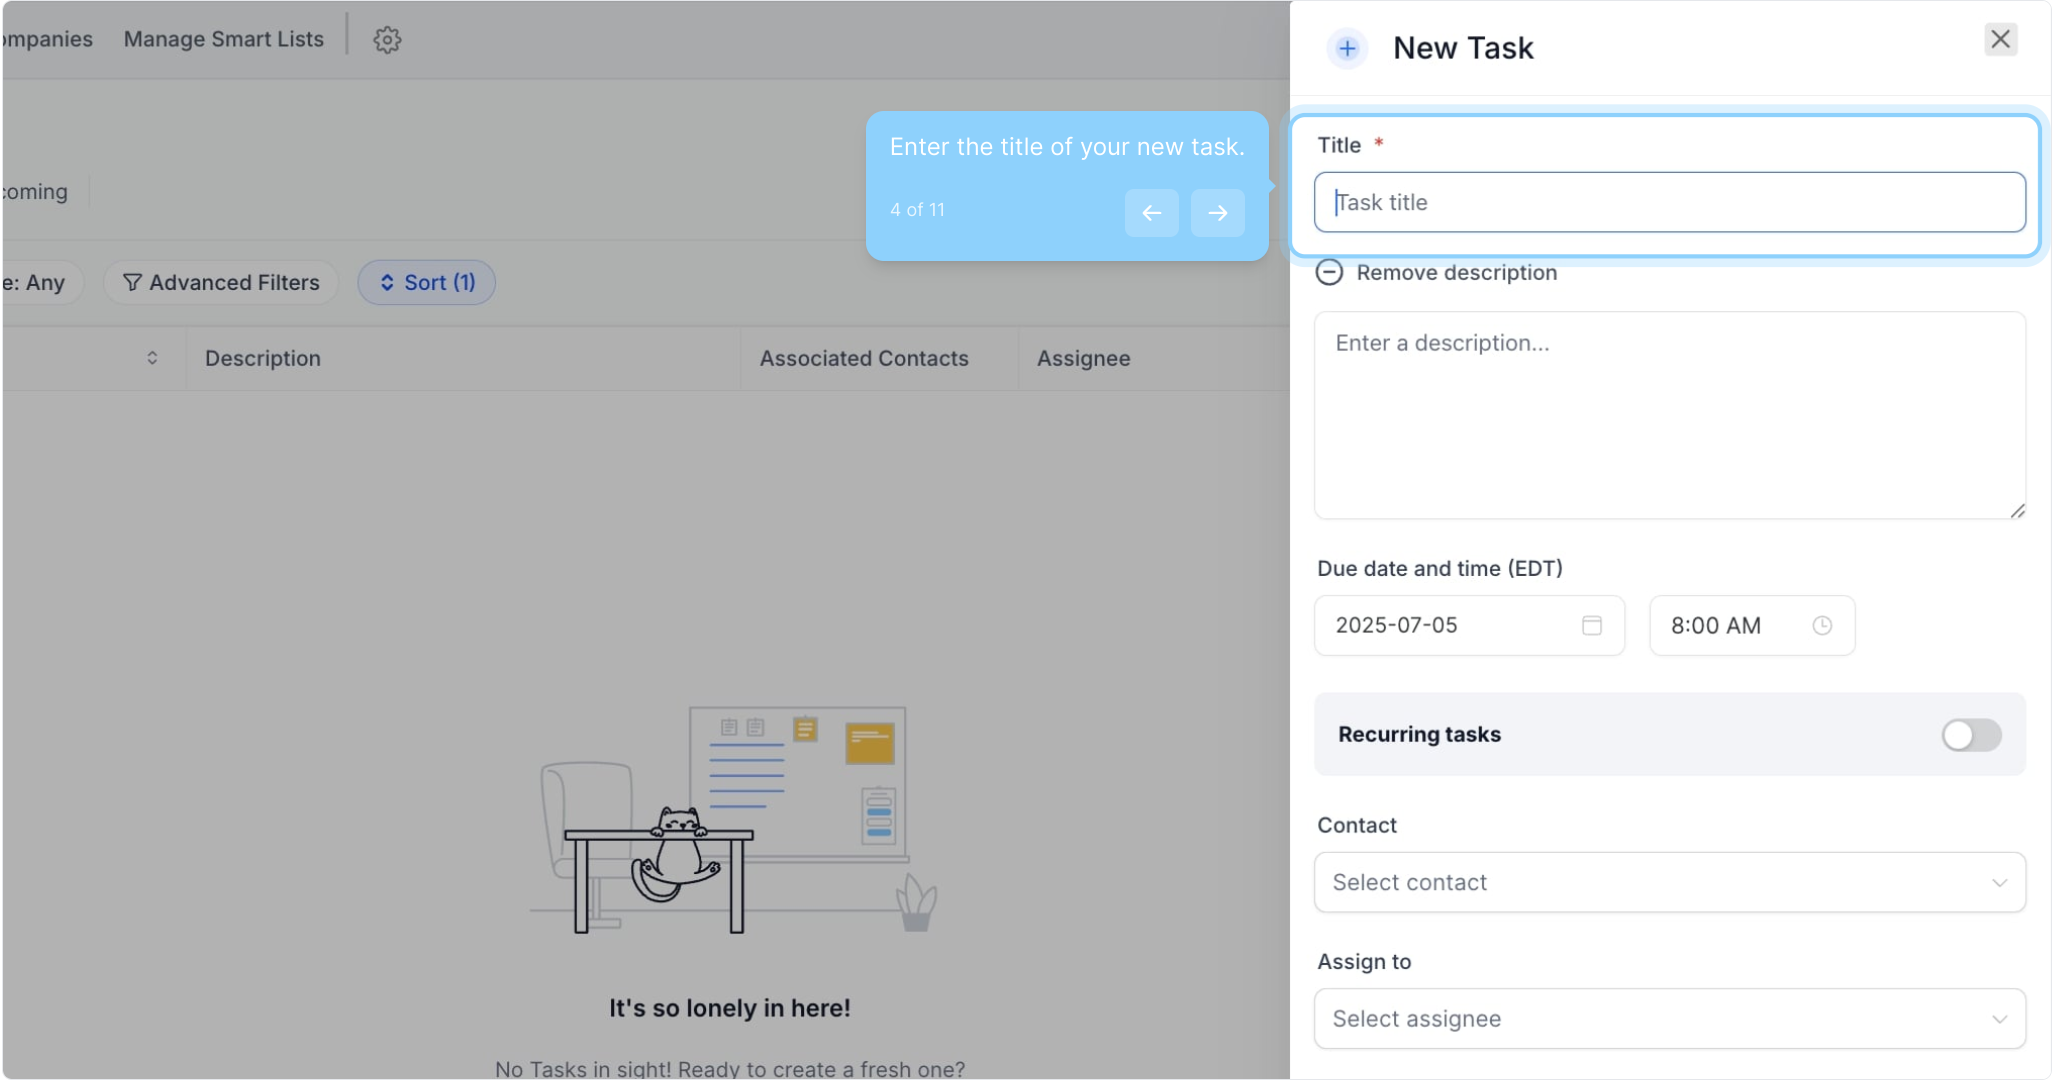Advance to next tour step arrow
This screenshot has height=1080, width=2054.
tap(1217, 213)
